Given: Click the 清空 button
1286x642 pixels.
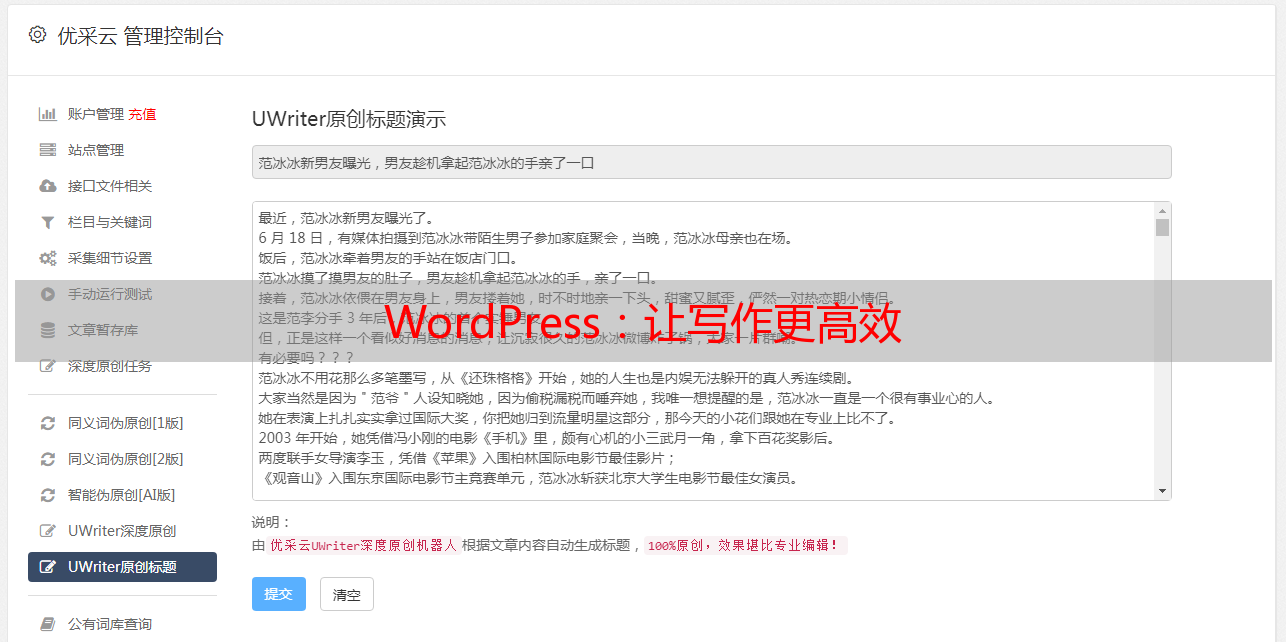Looking at the screenshot, I should tap(347, 594).
